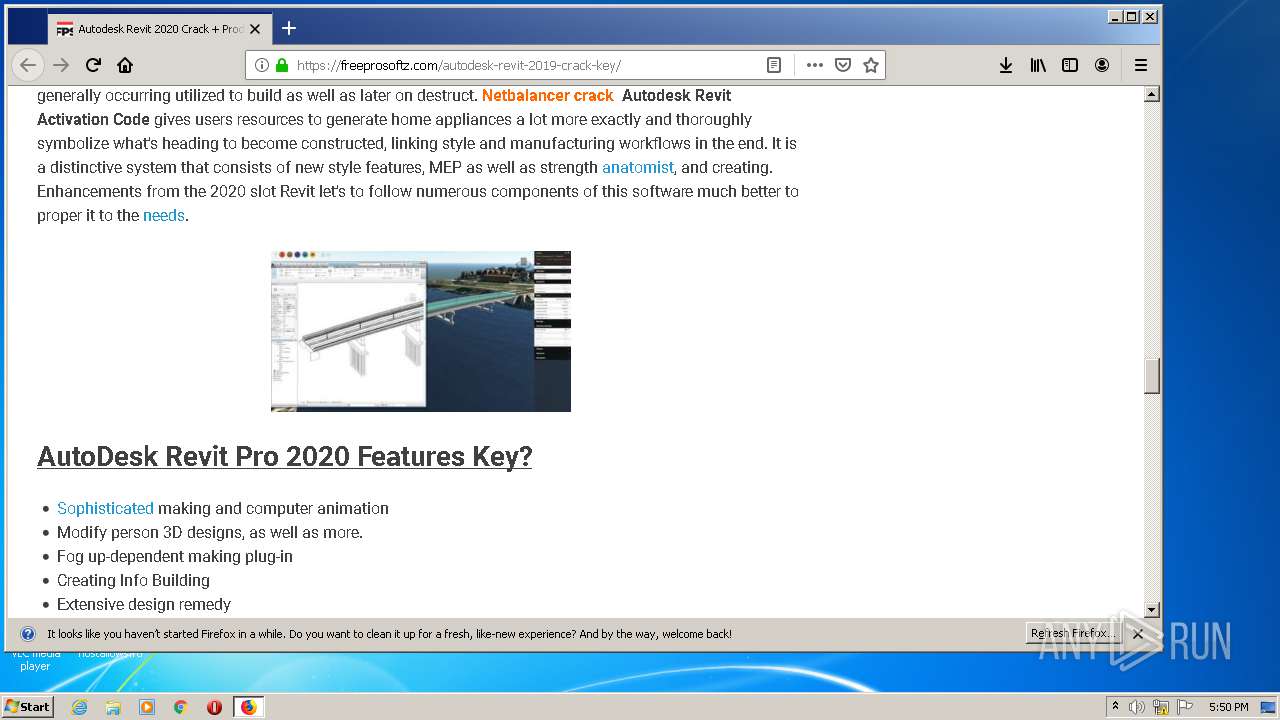Open the Netbalancer crack link
The image size is (1280, 720).
(x=547, y=96)
